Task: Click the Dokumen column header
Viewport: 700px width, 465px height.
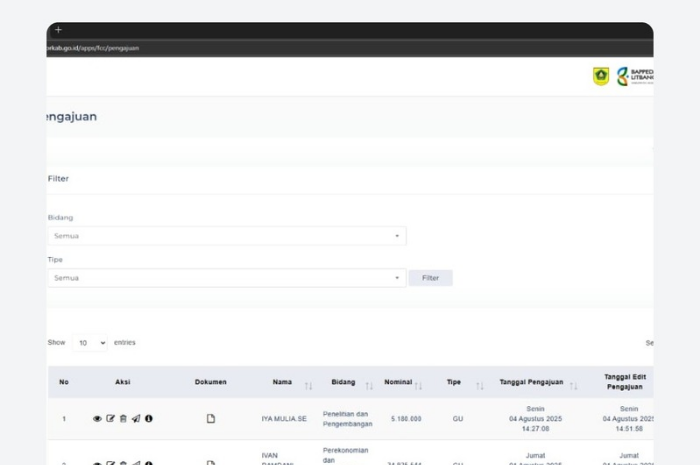Action: pos(211,382)
